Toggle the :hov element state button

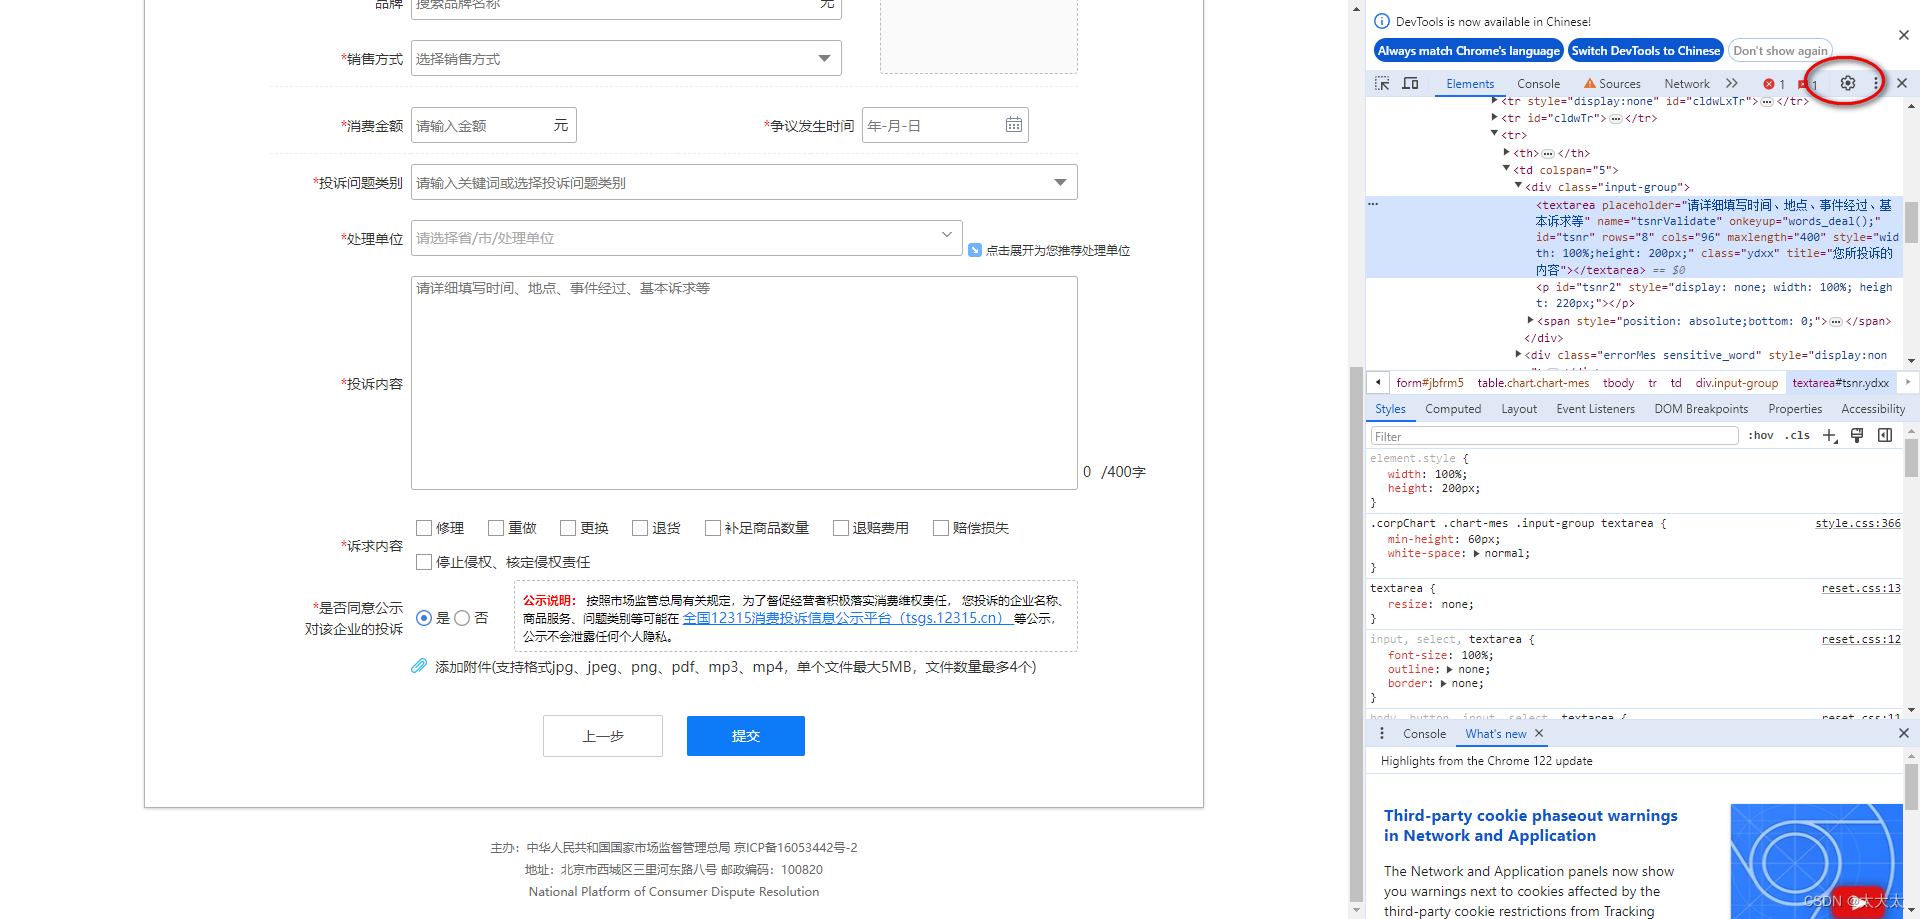(1761, 435)
